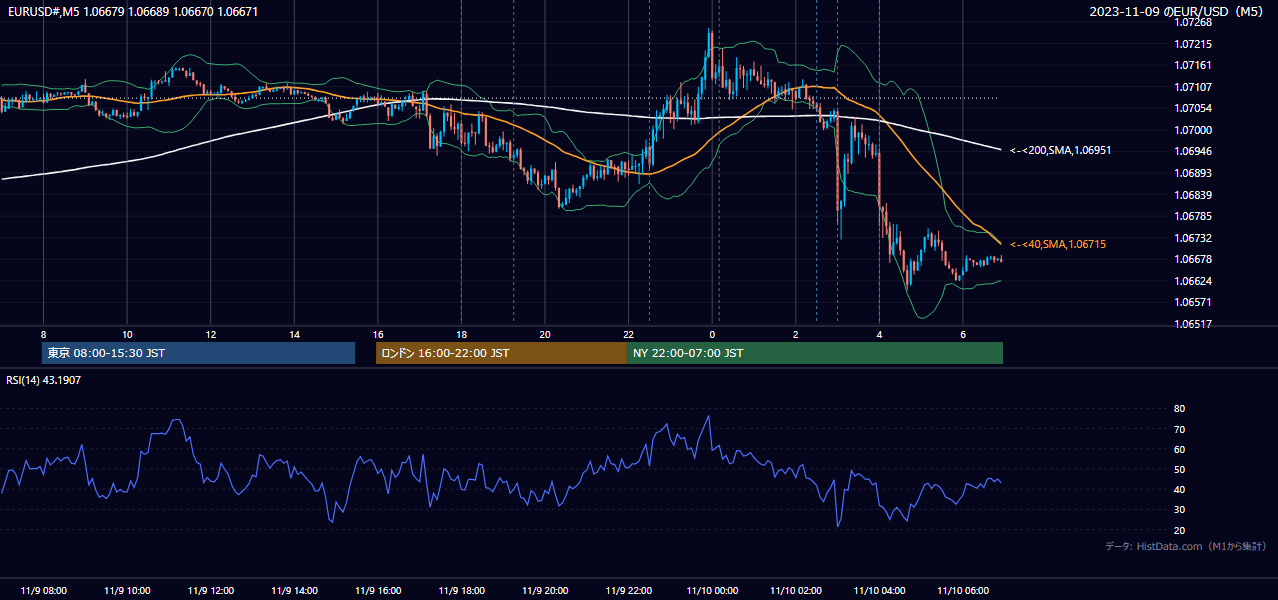Click the 11/9 08:00 date label

tap(44, 591)
